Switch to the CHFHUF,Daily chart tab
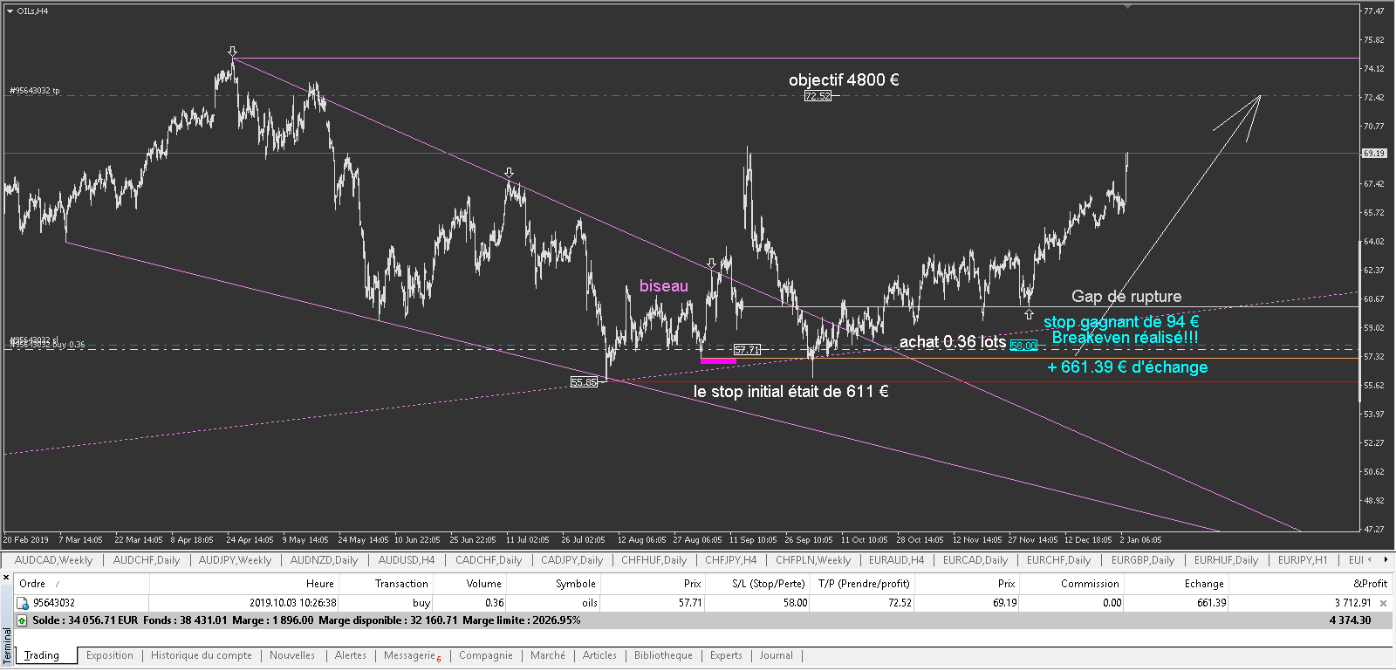Image resolution: width=1396 pixels, height=670 pixels. tap(655, 560)
